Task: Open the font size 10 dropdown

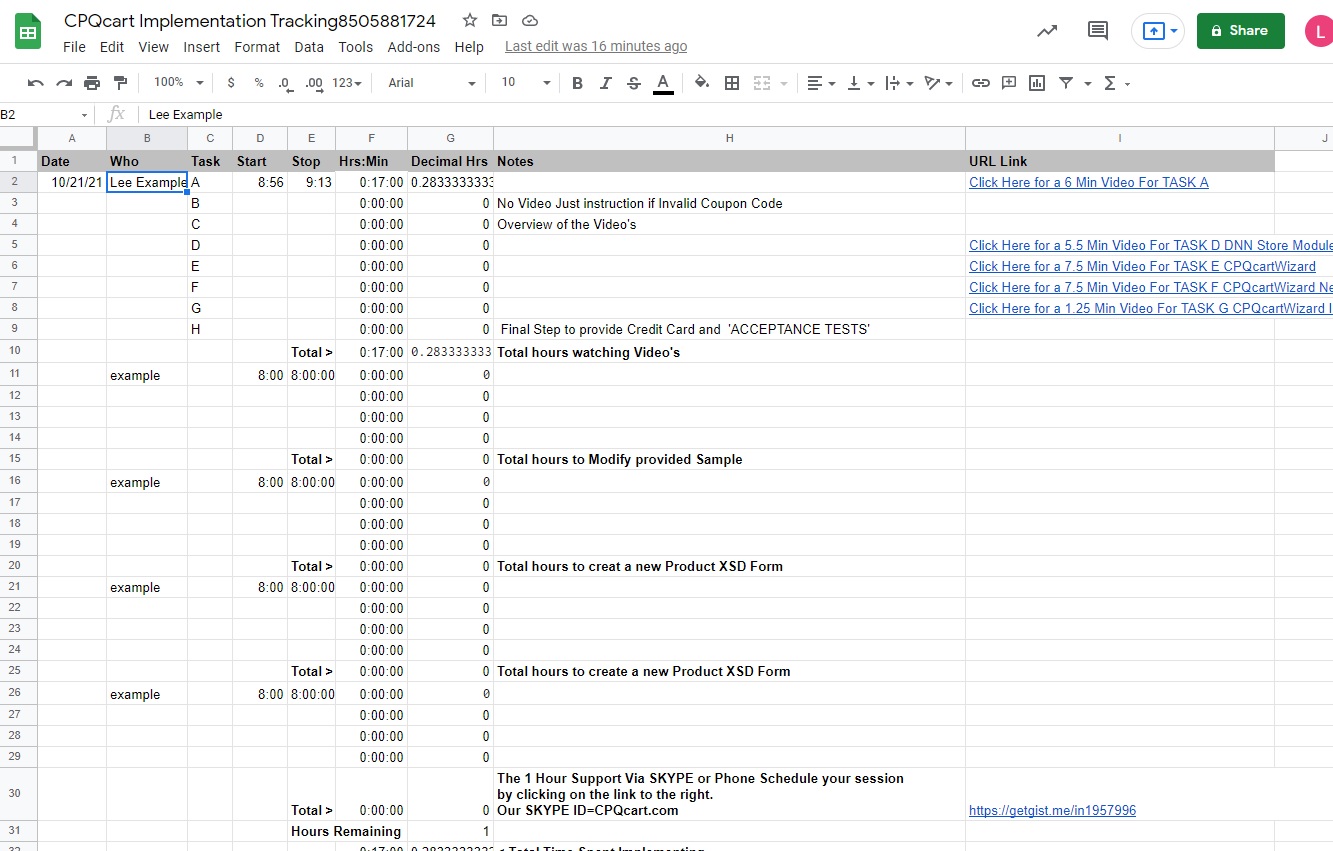Action: tap(526, 83)
